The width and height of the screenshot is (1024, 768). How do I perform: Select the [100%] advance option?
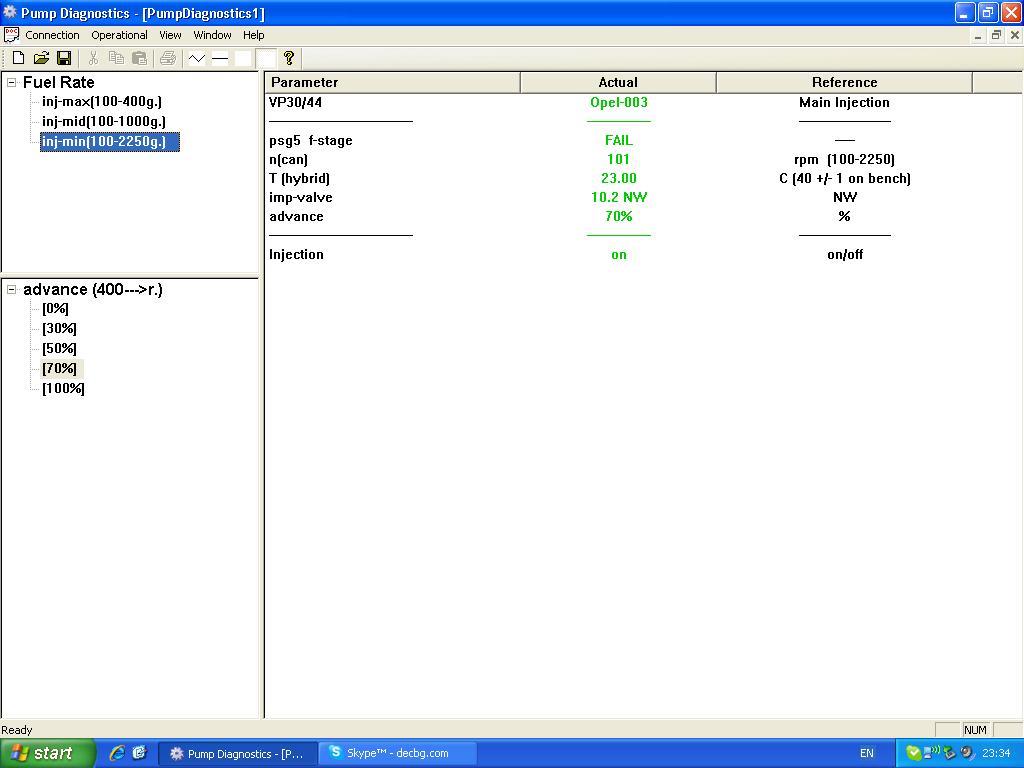[x=63, y=388]
